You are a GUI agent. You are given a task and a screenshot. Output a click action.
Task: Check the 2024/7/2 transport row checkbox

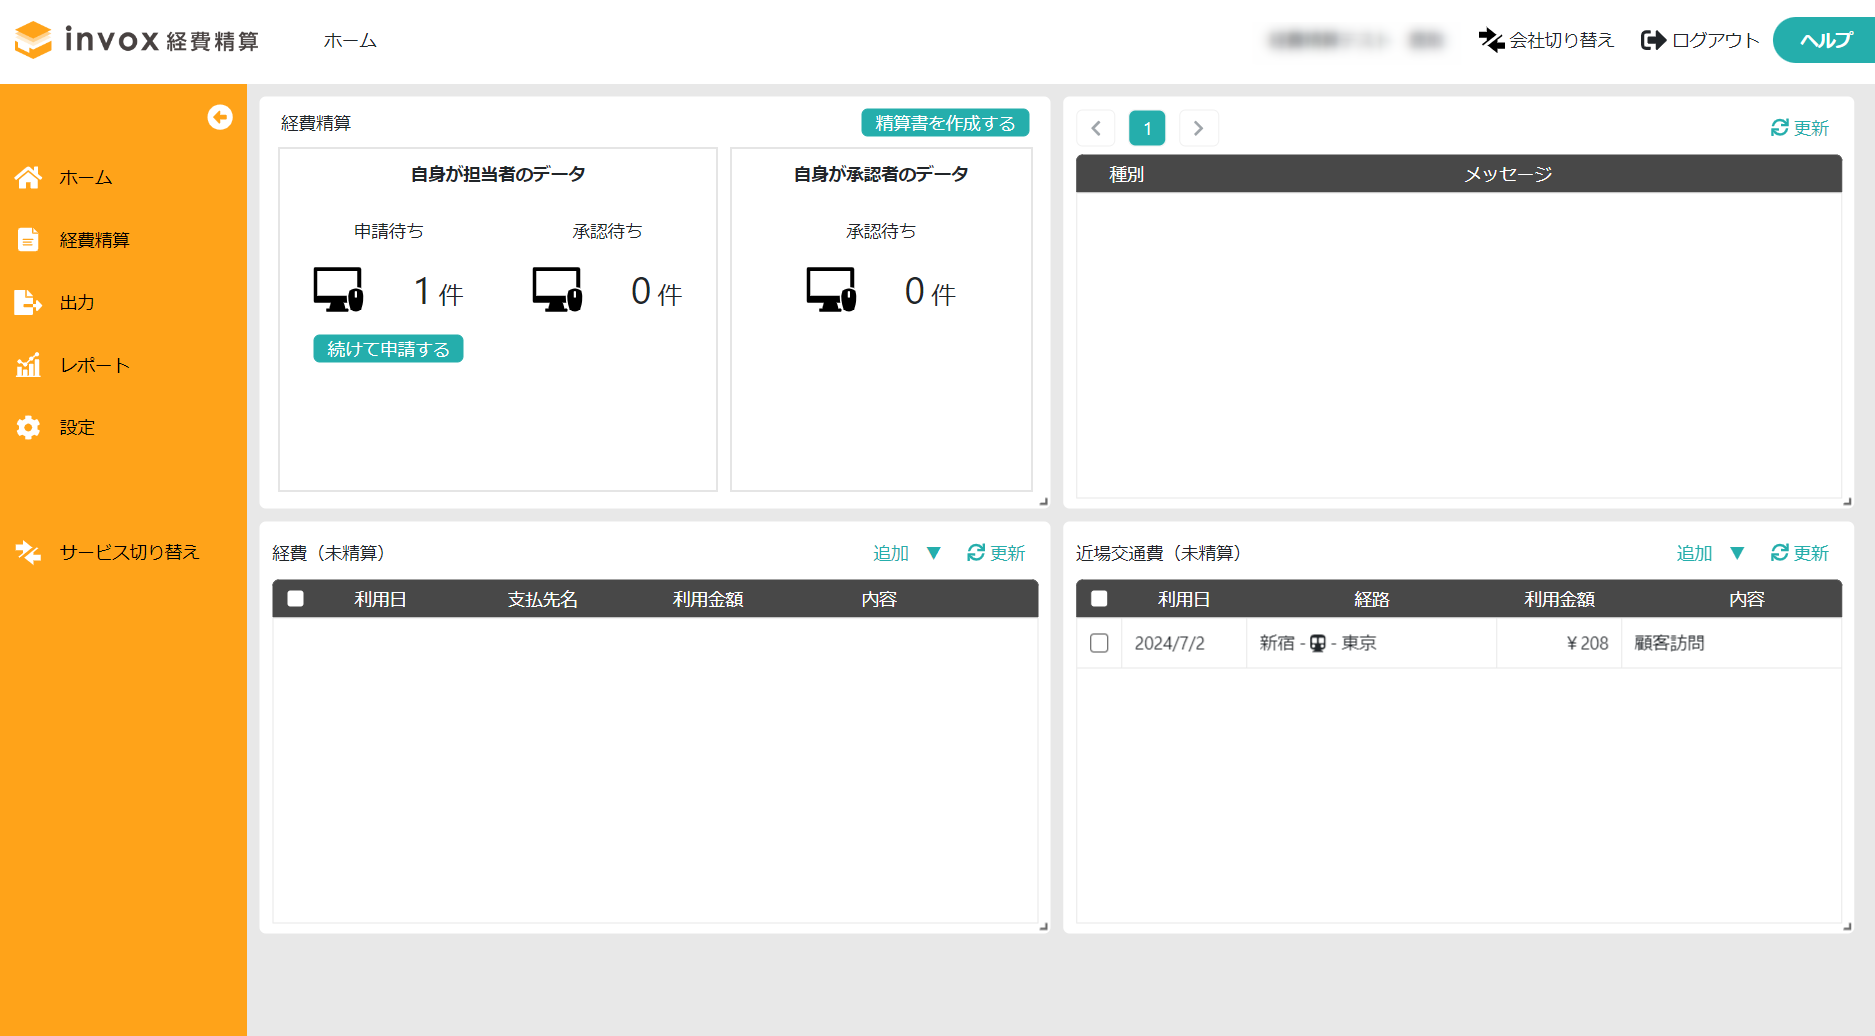pos(1099,643)
